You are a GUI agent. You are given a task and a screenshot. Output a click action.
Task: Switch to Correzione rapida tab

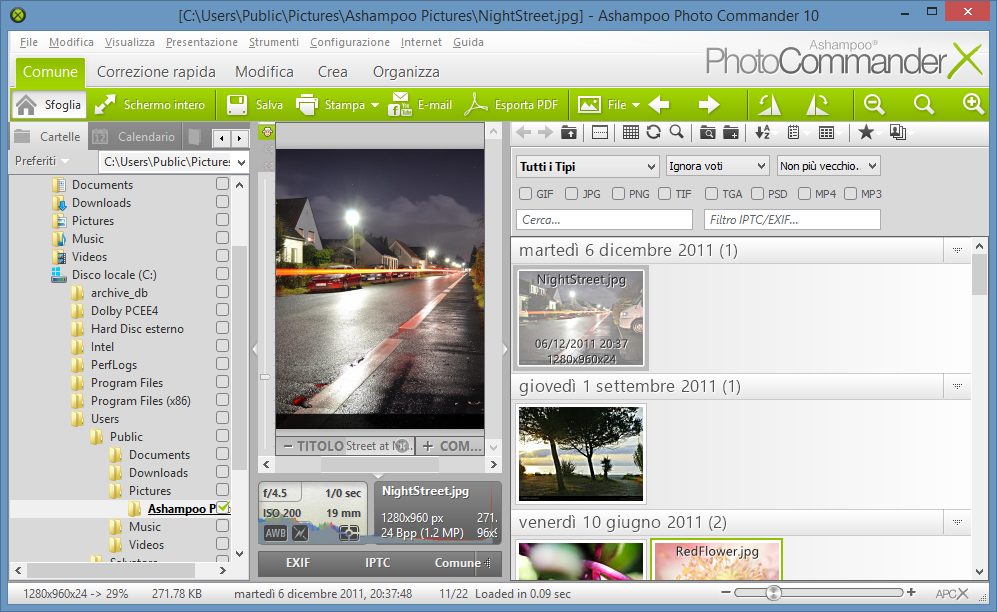156,72
